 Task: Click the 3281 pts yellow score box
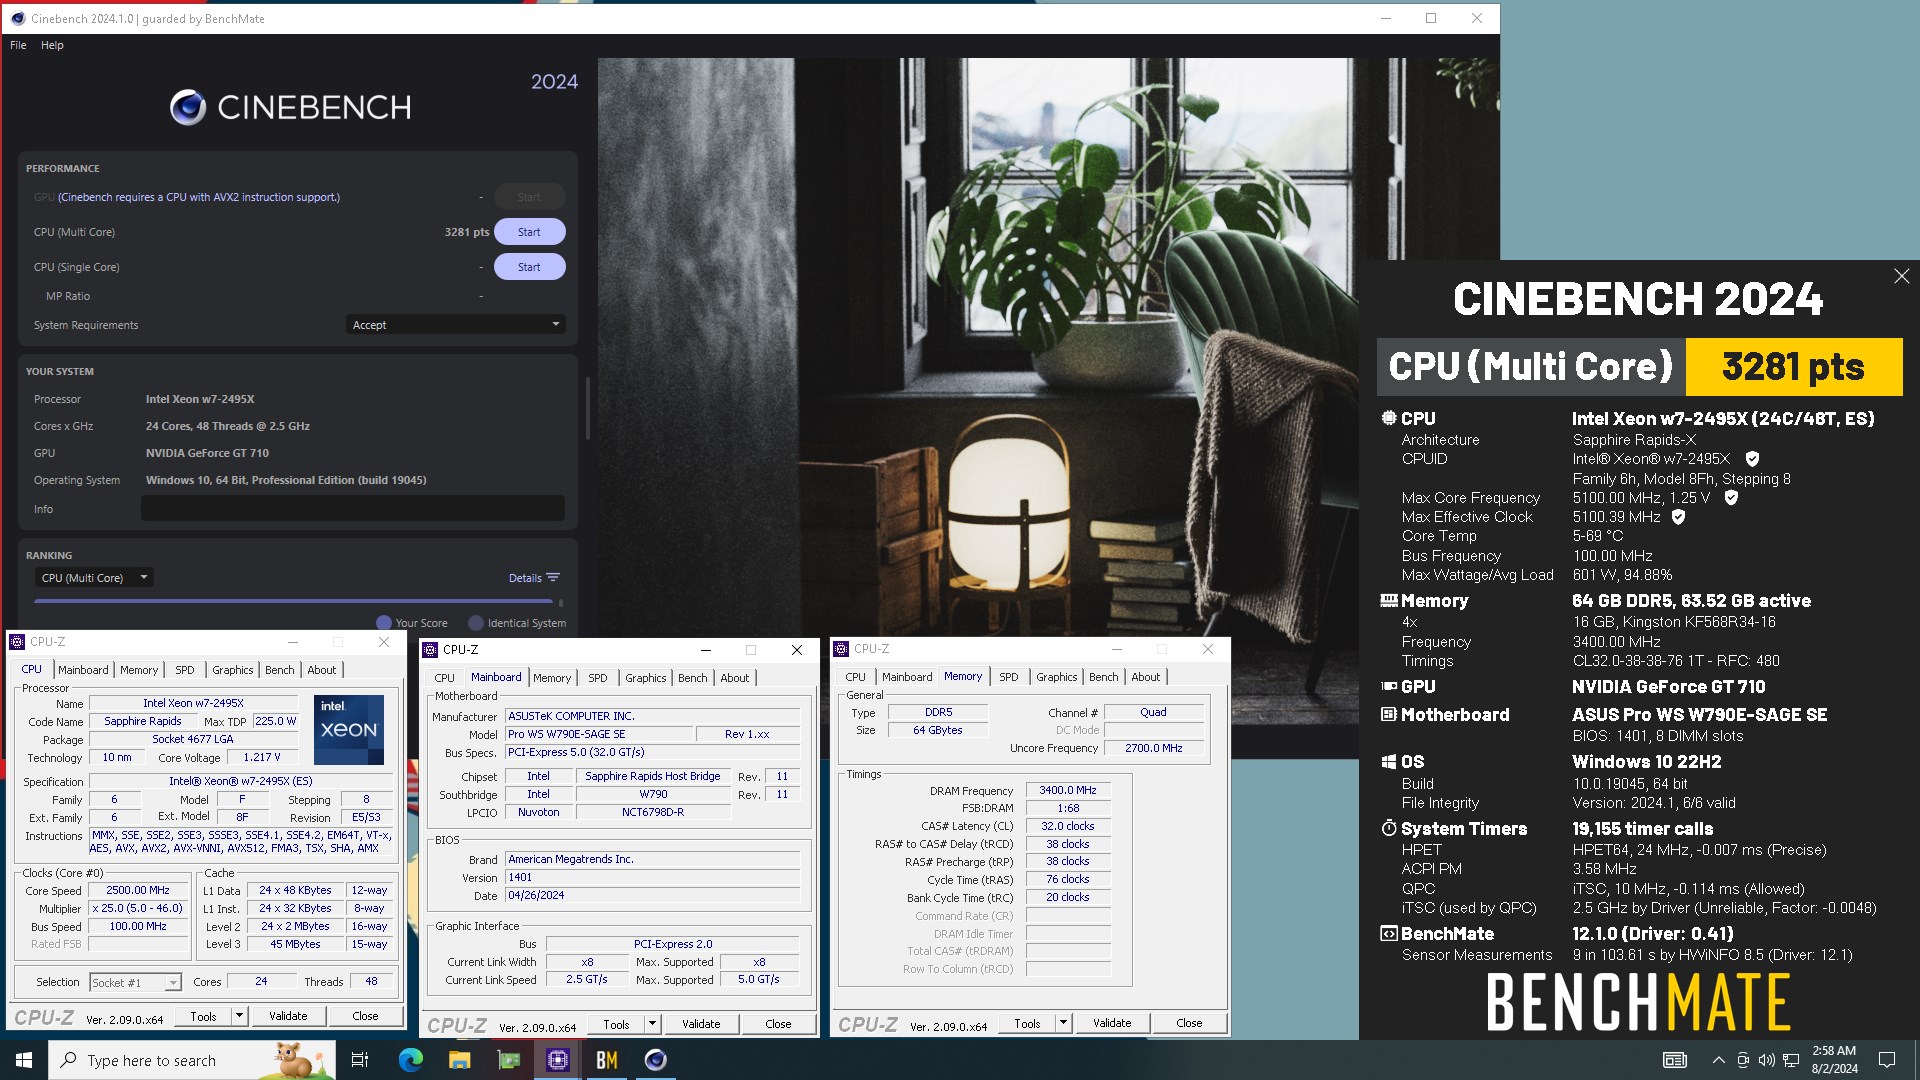tap(1793, 367)
